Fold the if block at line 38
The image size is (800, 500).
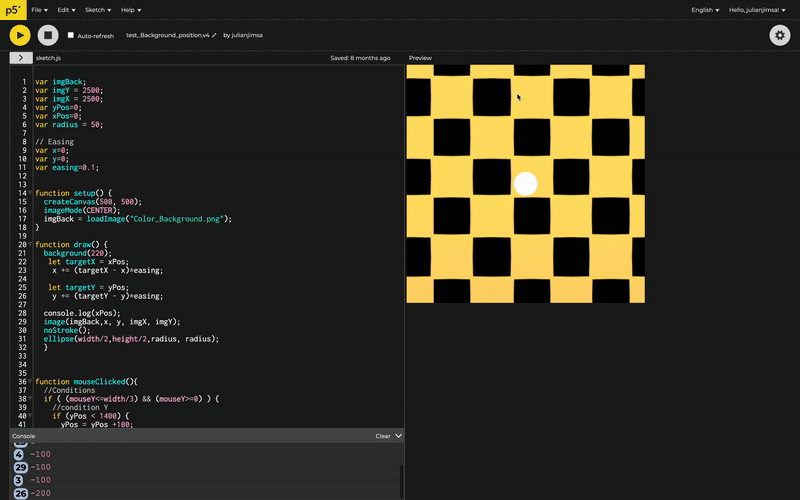click(30, 398)
